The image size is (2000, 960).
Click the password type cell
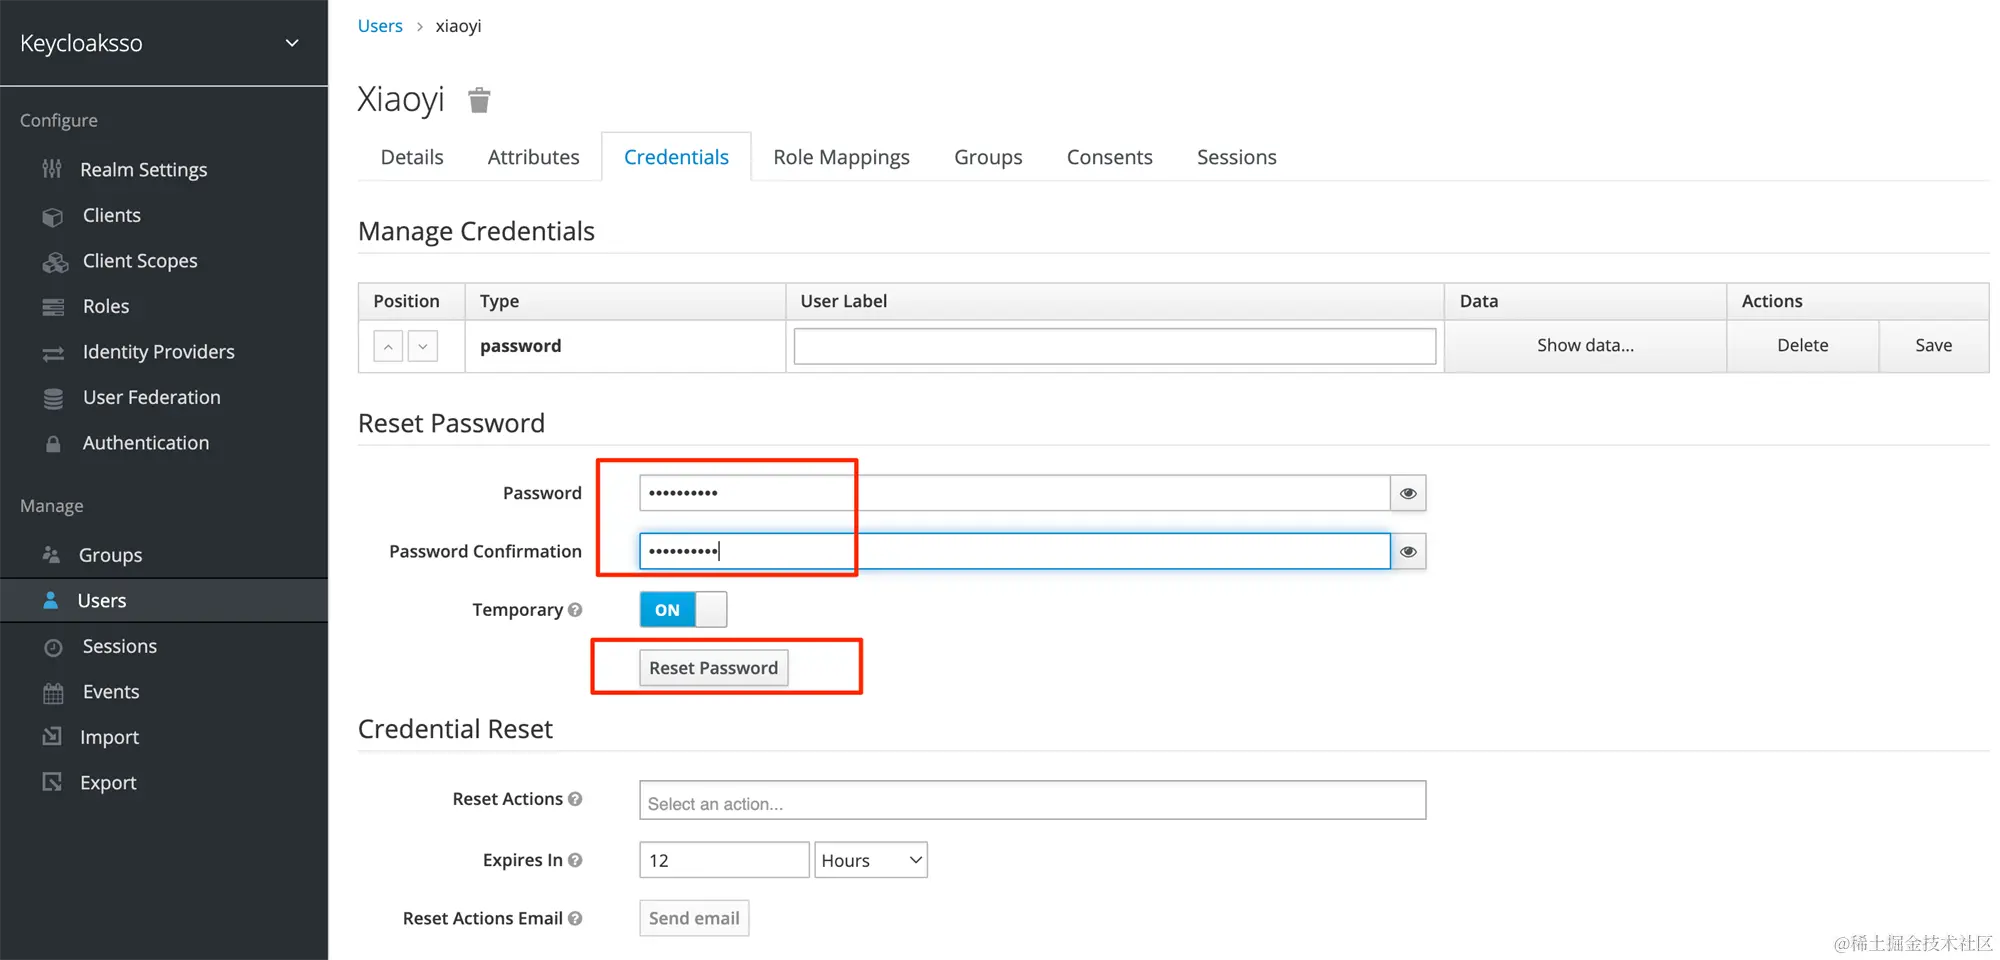pos(625,346)
